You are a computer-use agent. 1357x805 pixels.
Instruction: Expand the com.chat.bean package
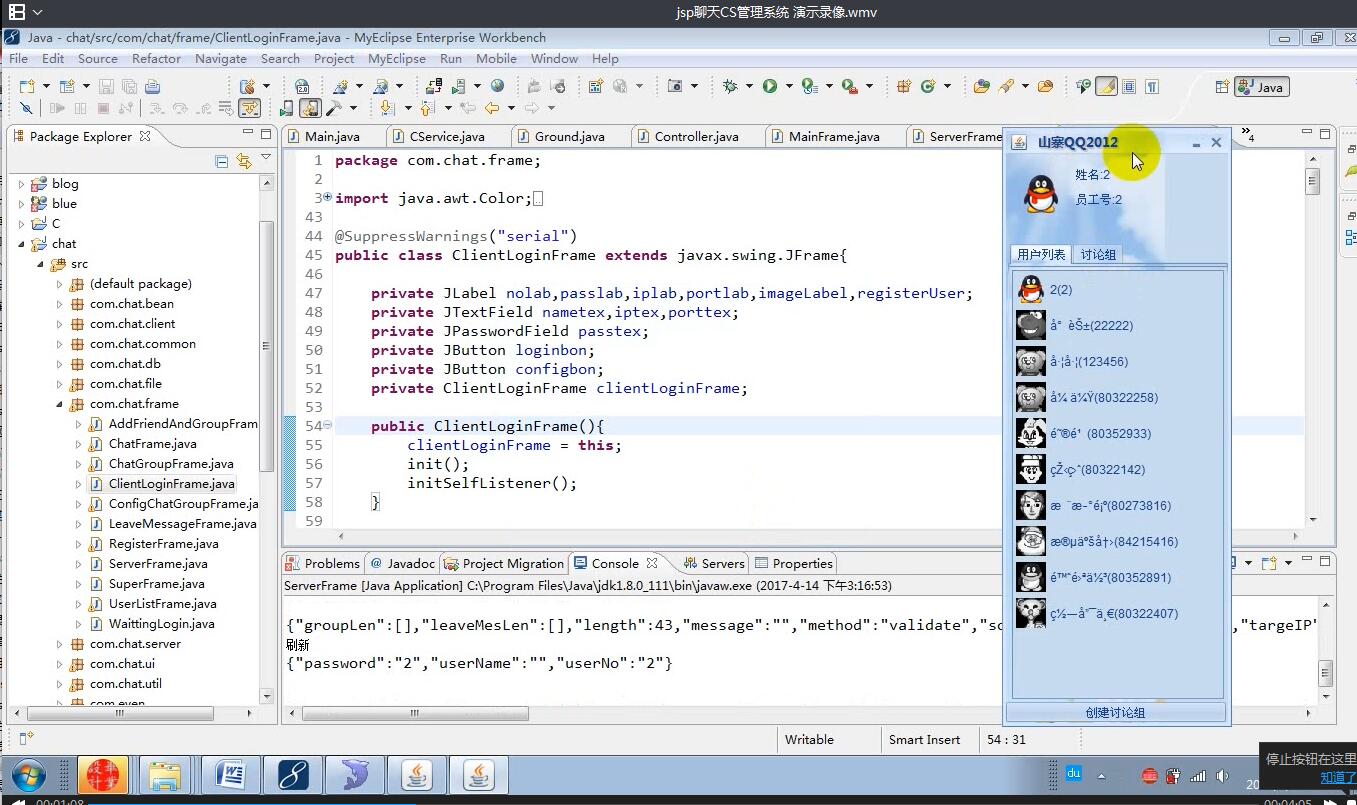click(x=59, y=304)
